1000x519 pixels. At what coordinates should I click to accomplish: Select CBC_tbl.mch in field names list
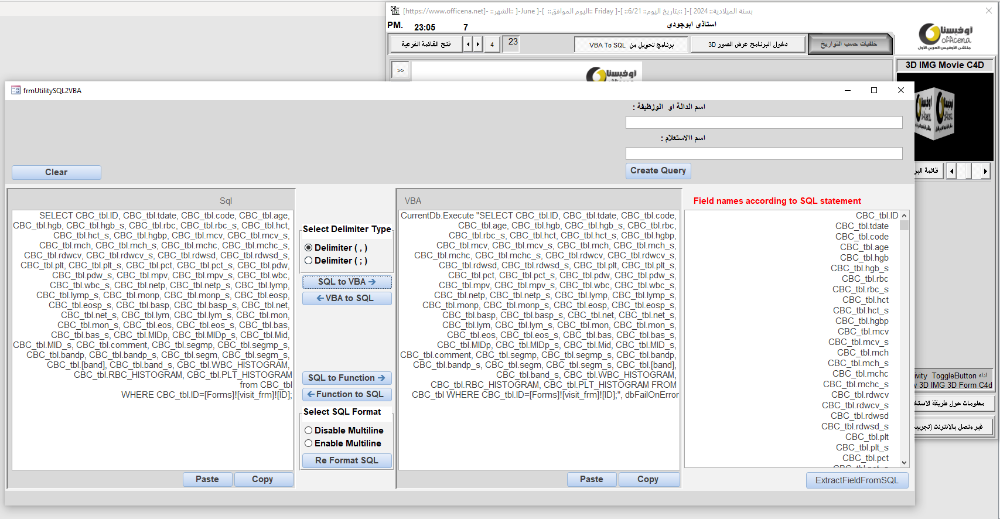pyautogui.click(x=863, y=353)
